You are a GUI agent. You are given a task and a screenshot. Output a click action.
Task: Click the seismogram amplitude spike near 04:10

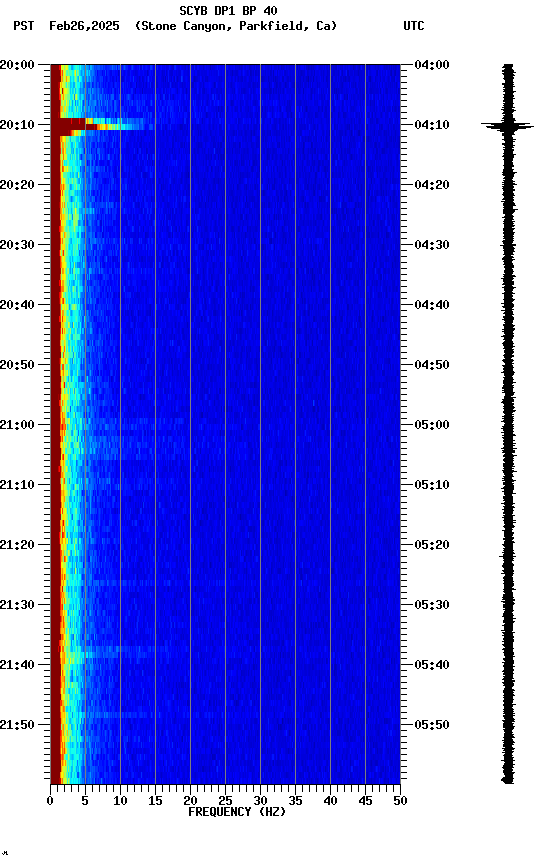click(507, 126)
